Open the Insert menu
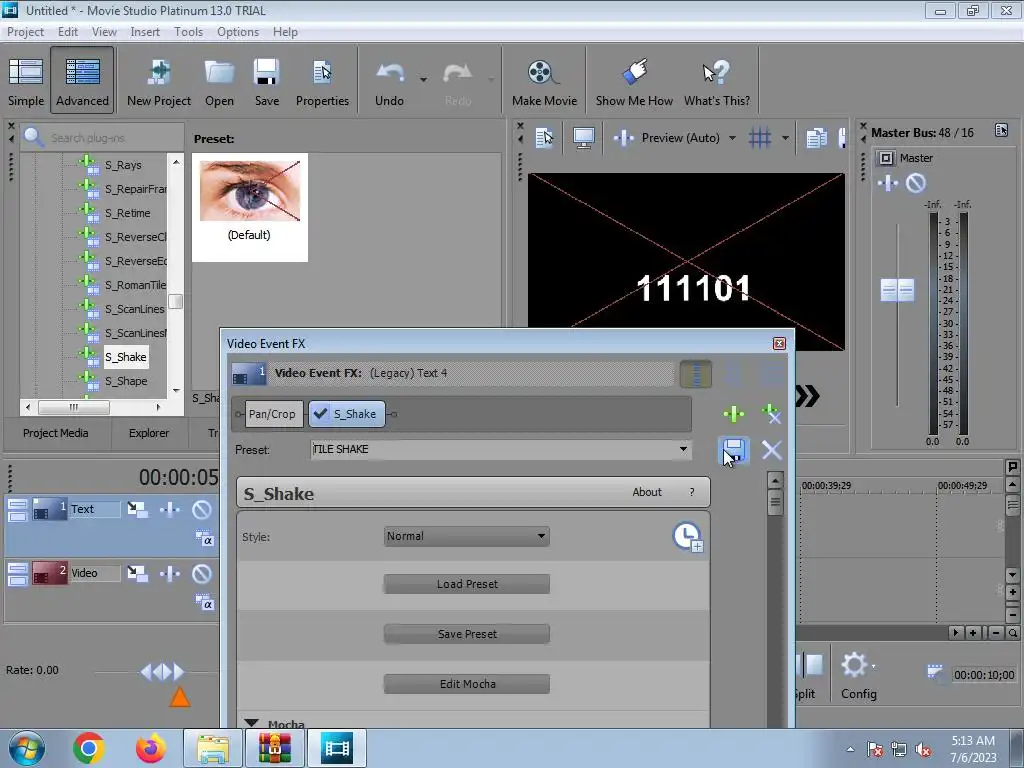 pyautogui.click(x=145, y=31)
